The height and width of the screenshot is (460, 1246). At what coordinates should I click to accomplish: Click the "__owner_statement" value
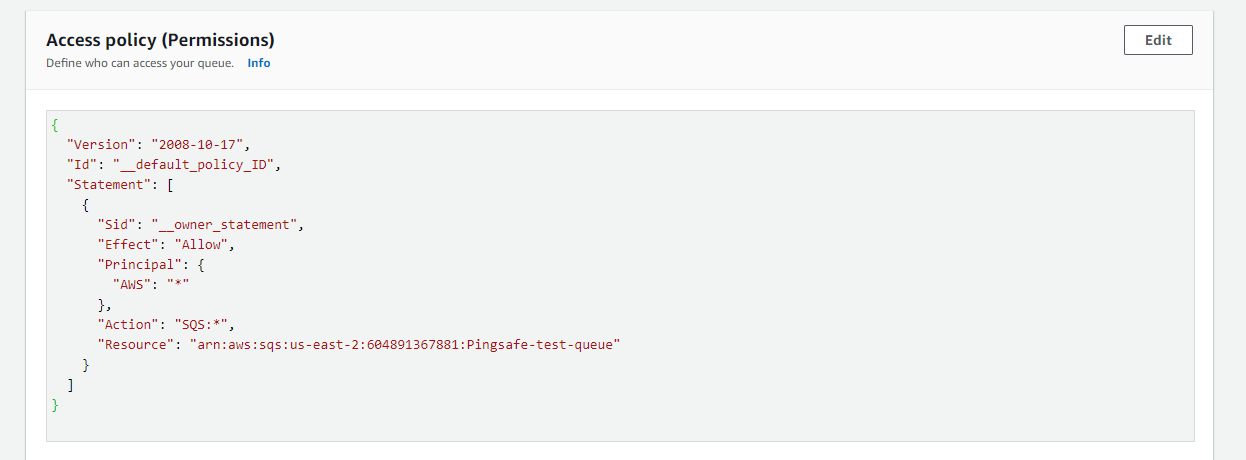226,225
